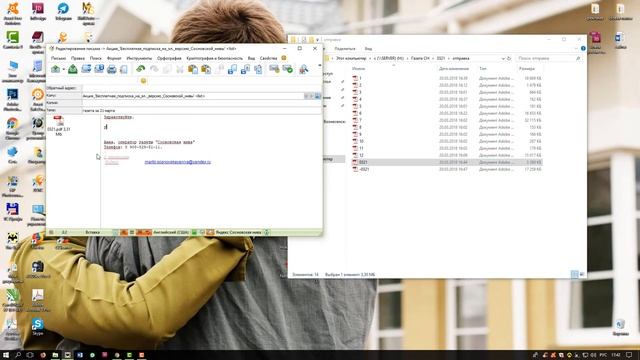Click the grey Redo arrow in the toolbar

154,69
